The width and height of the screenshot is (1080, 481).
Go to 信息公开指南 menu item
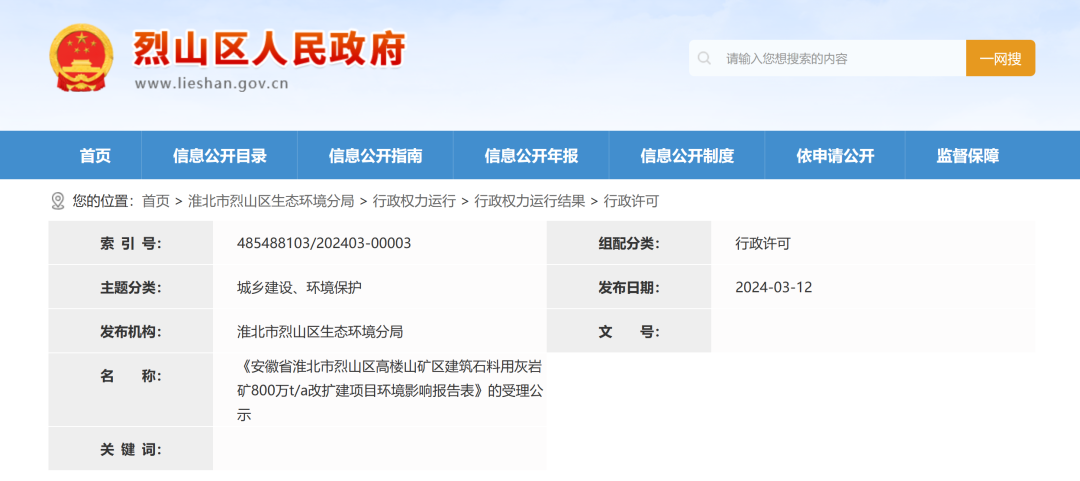tap(375, 156)
